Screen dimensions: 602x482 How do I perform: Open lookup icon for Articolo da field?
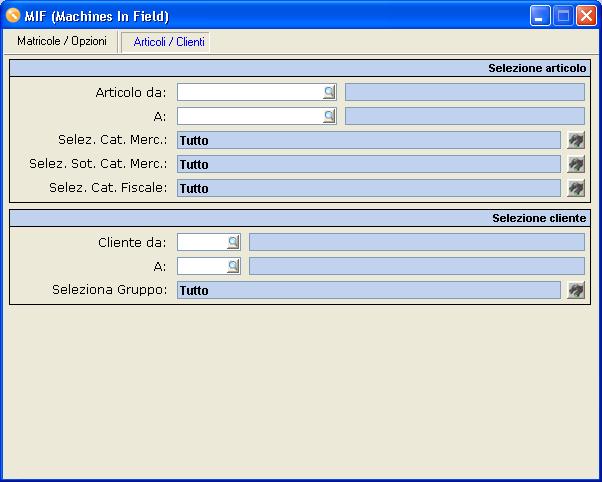(329, 92)
